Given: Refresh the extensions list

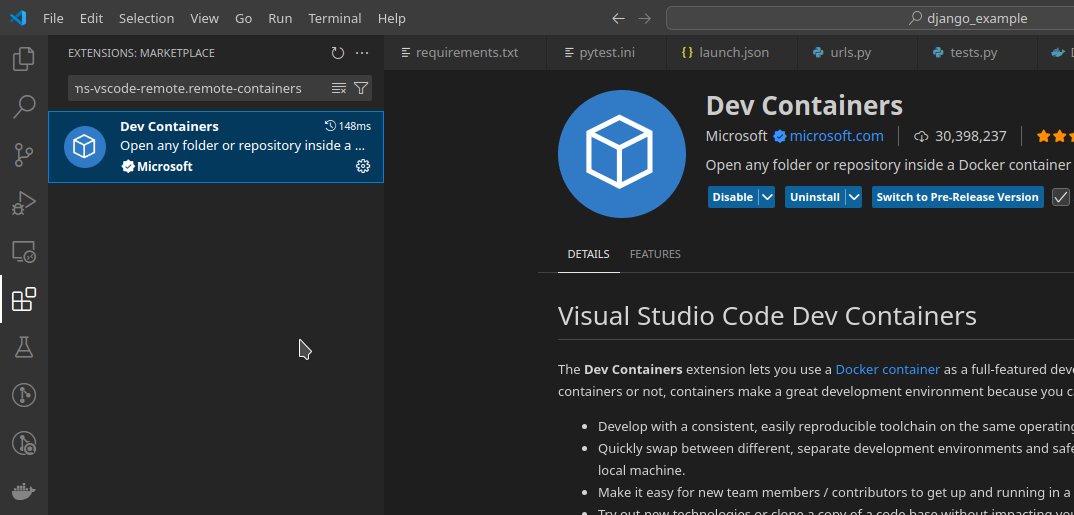Looking at the screenshot, I should tap(338, 53).
